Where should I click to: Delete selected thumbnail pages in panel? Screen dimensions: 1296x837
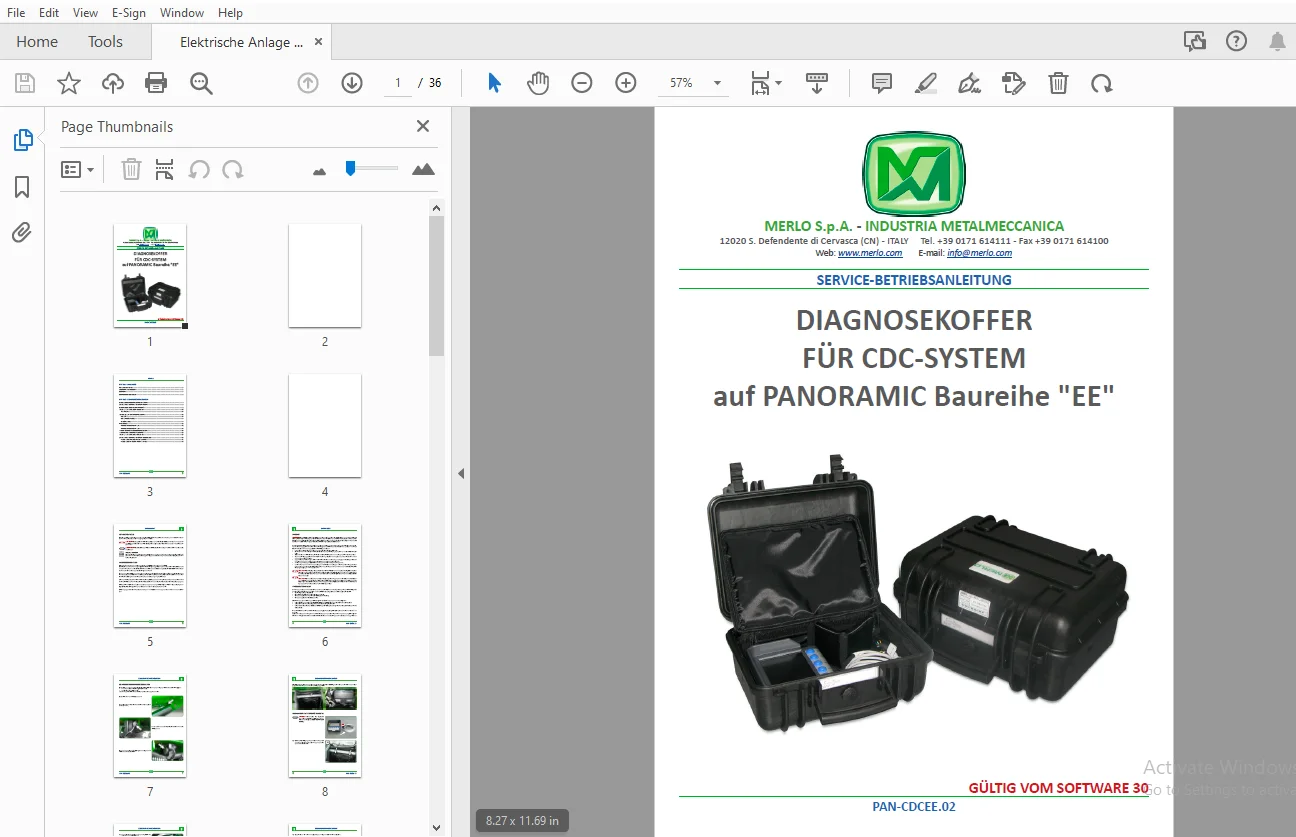131,169
